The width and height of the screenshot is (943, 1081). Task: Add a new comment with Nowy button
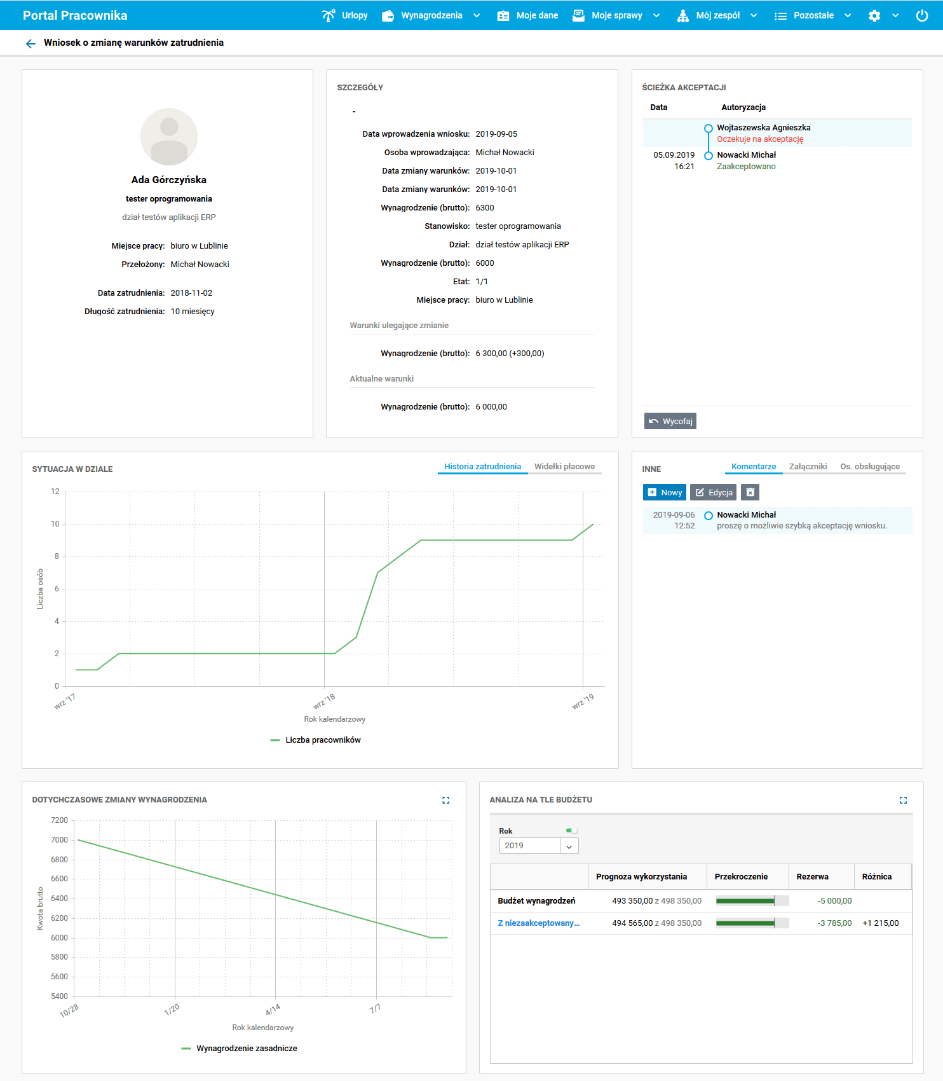(x=665, y=492)
